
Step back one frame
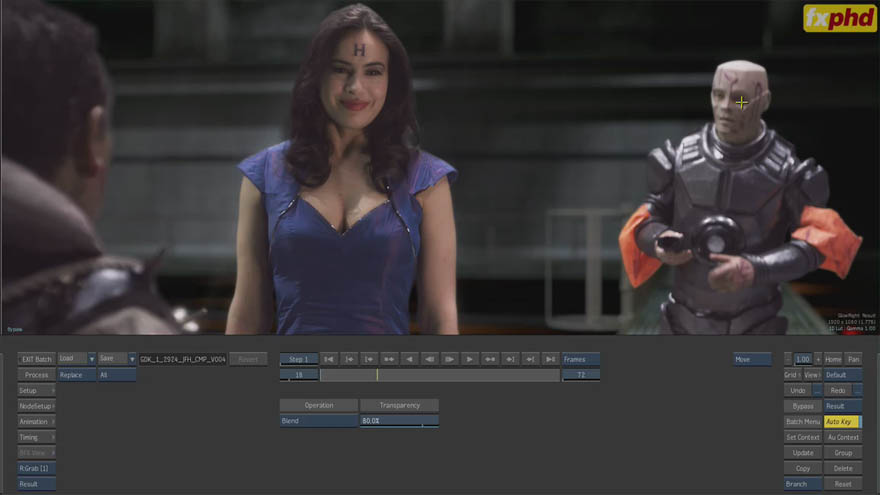coord(430,359)
